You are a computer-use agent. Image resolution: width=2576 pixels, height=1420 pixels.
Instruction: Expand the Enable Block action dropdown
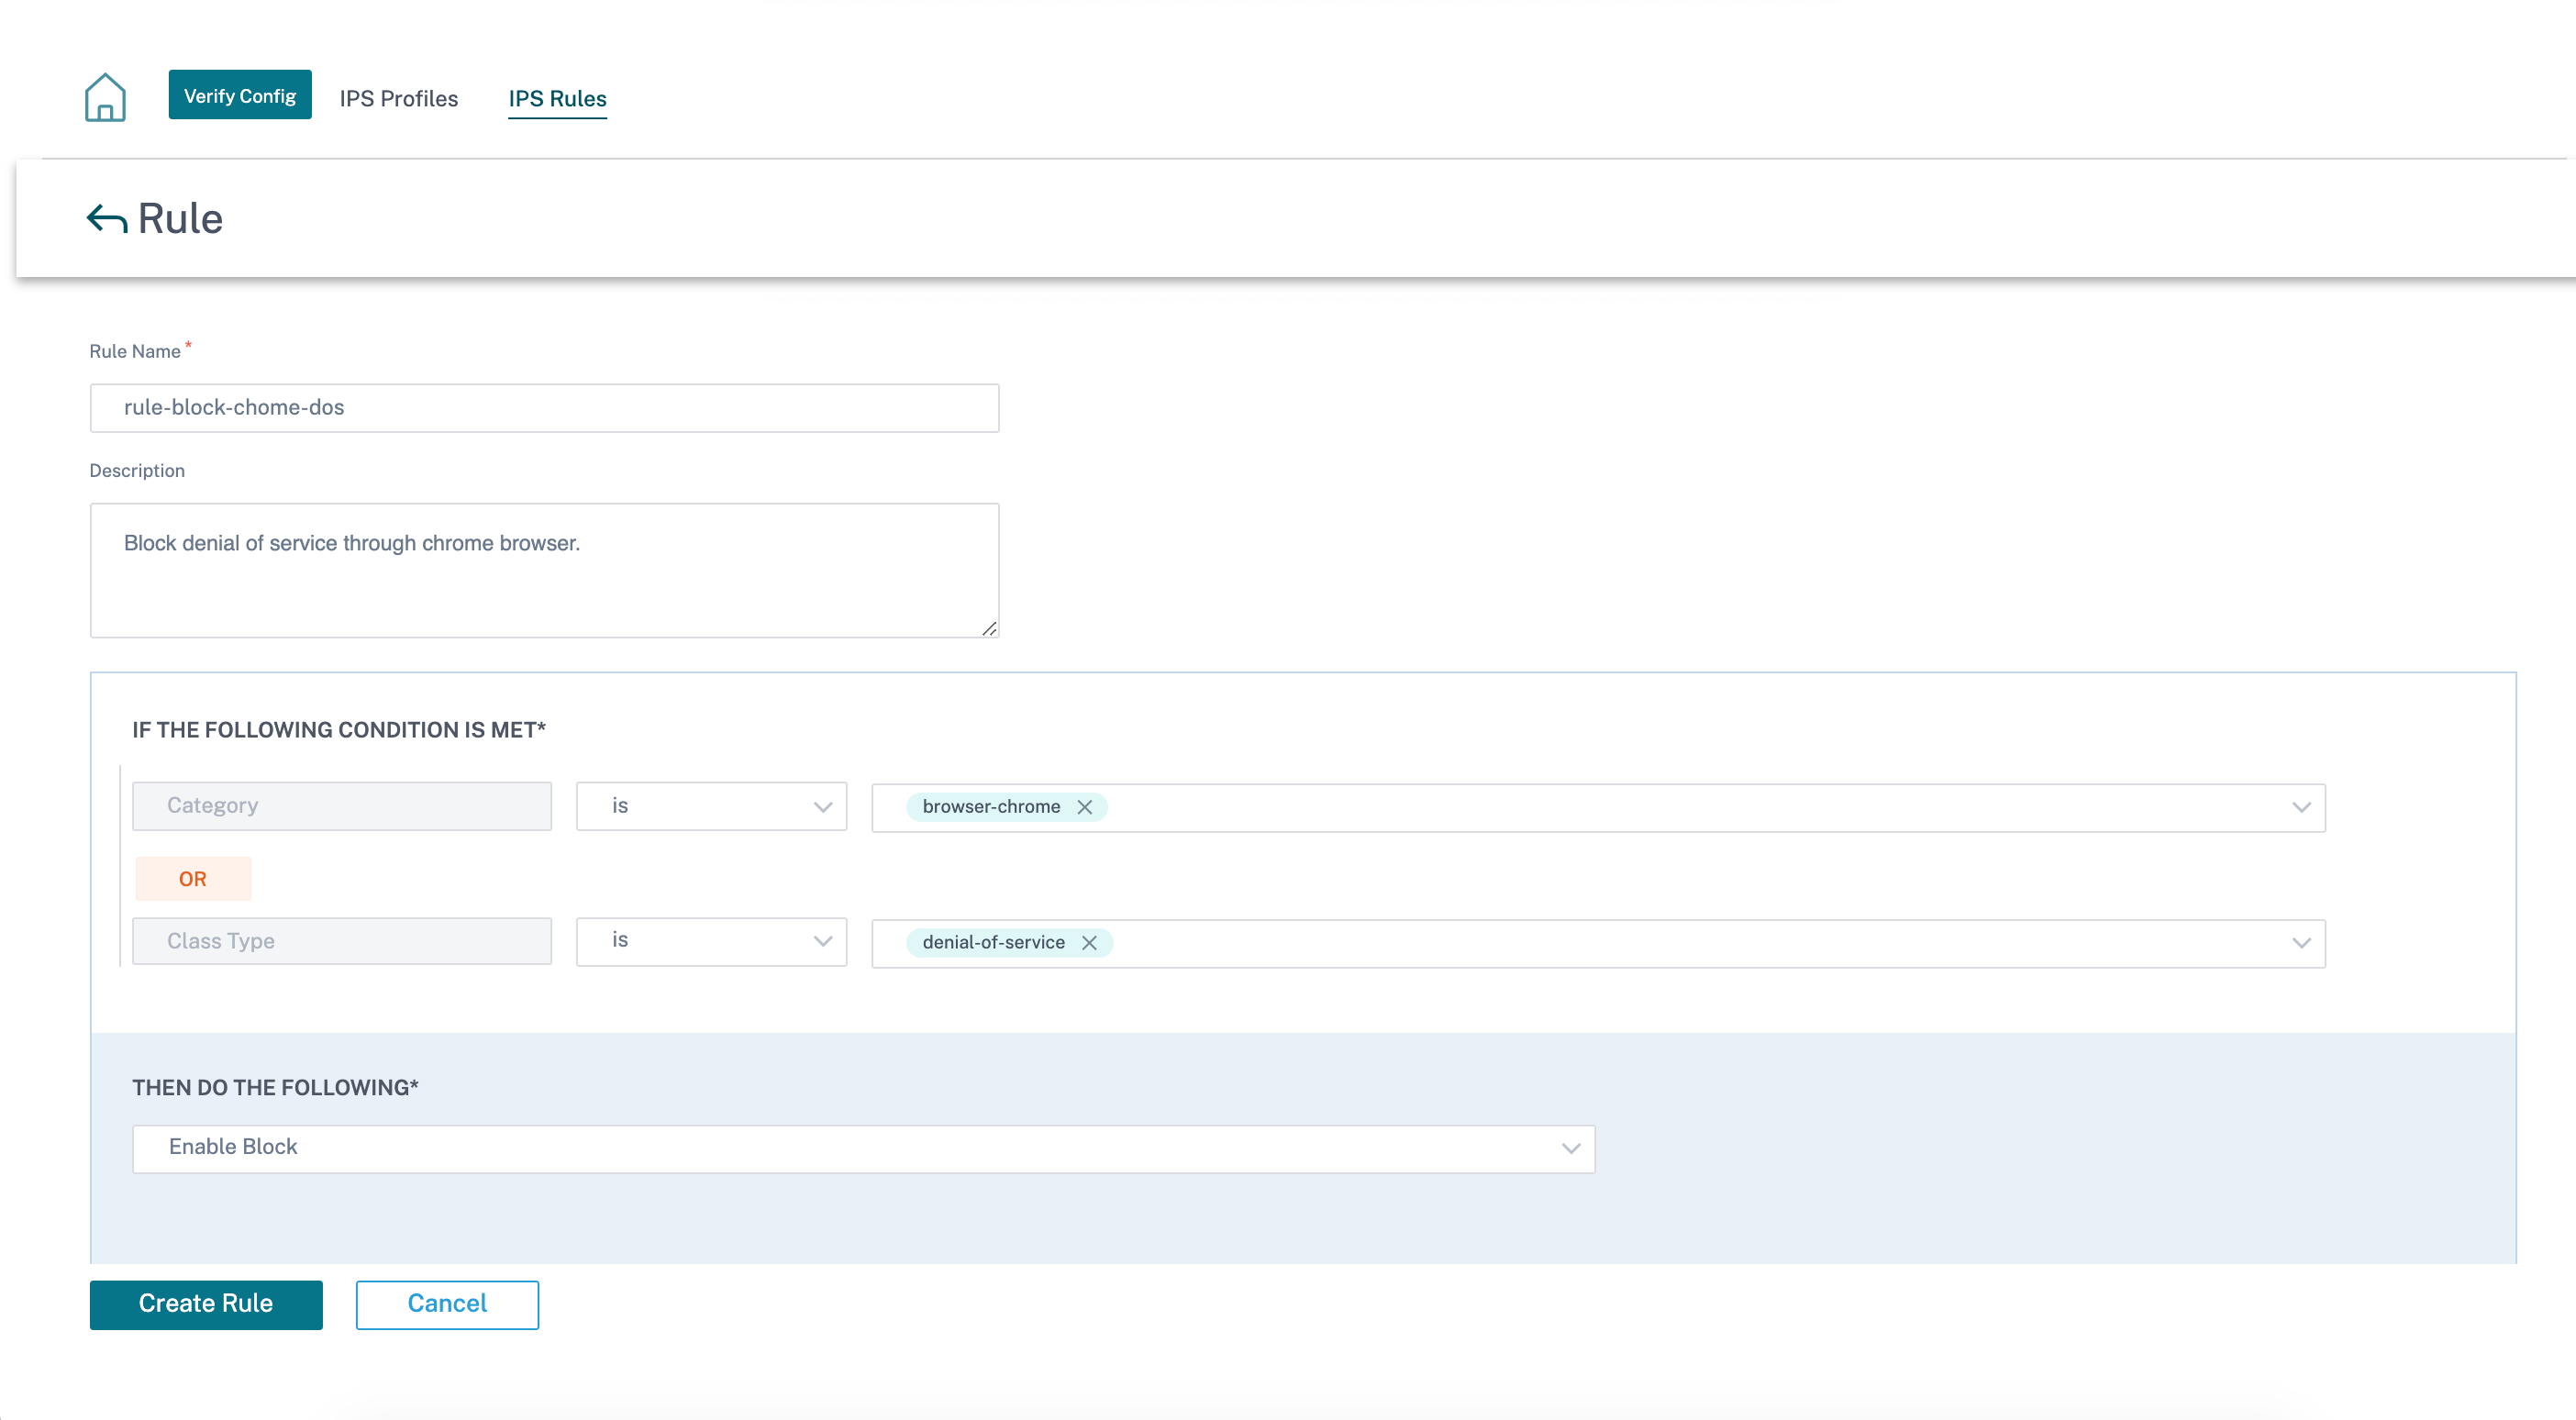coord(1569,1148)
